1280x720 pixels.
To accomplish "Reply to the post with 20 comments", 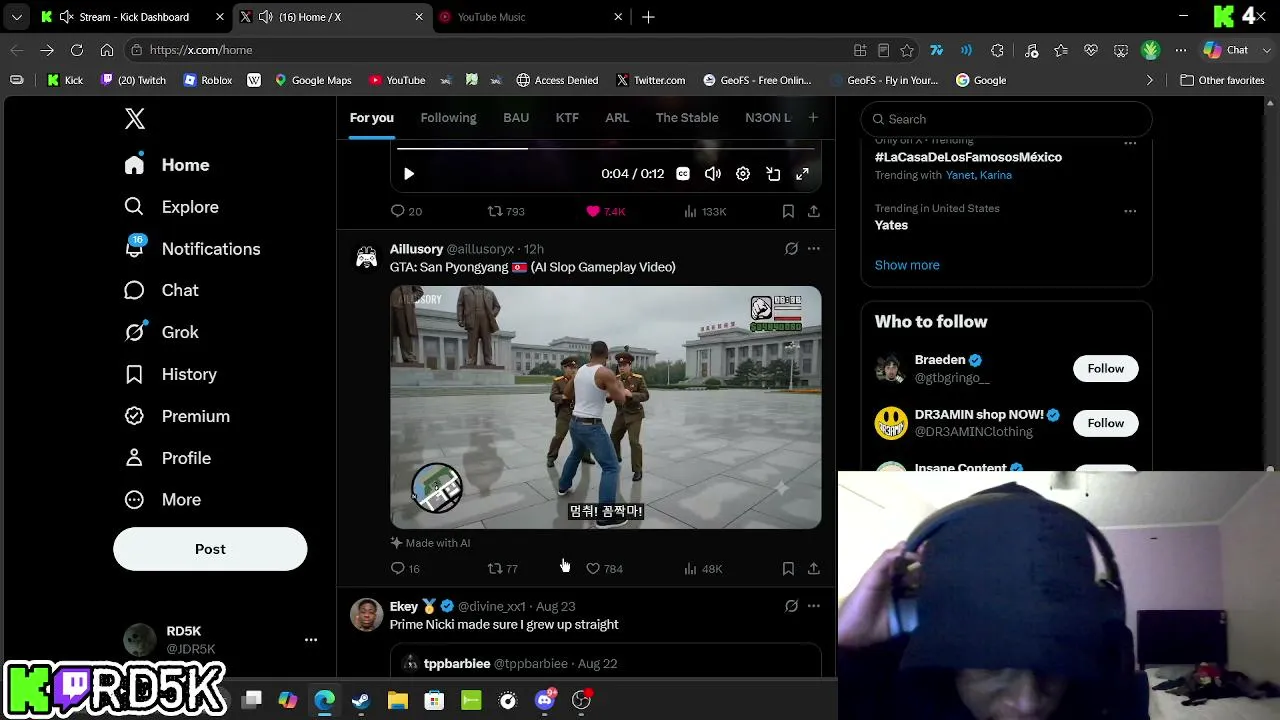I will coord(406,211).
